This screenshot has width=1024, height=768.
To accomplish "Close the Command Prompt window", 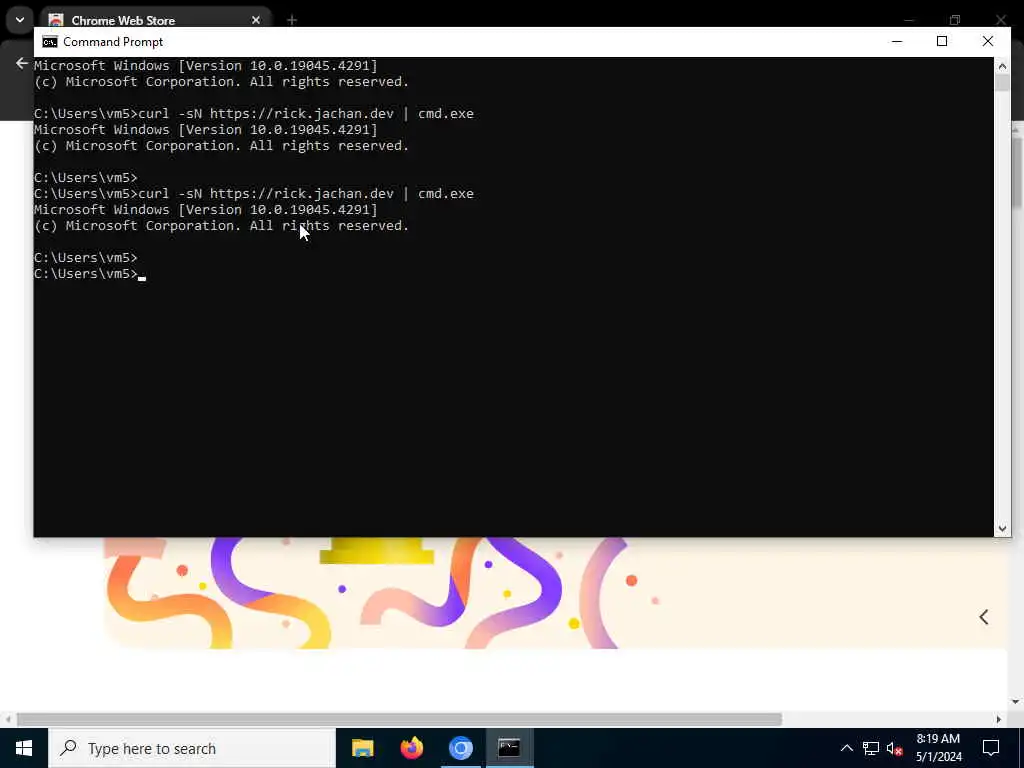I will coord(987,41).
